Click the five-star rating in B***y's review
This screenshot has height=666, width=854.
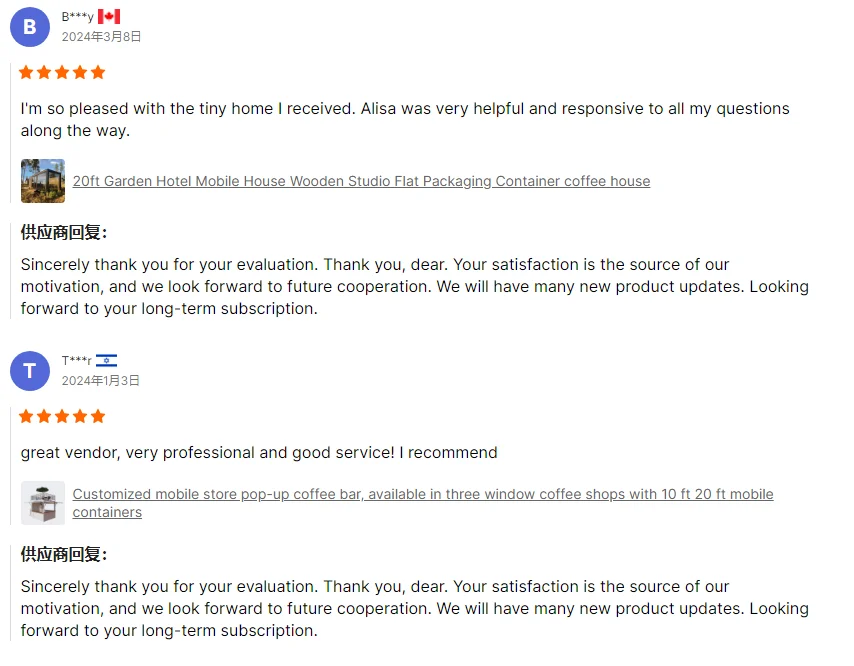click(62, 72)
